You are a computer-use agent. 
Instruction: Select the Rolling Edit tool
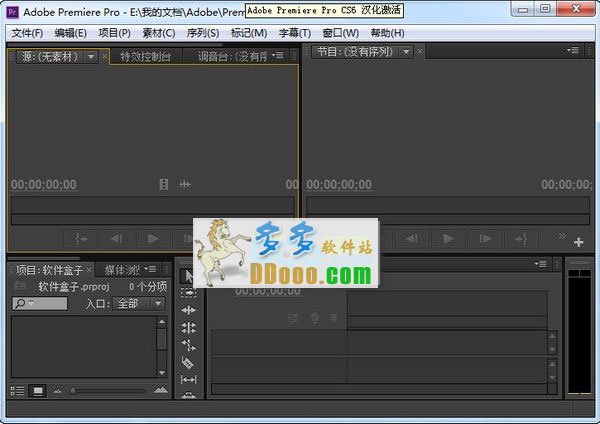[188, 328]
